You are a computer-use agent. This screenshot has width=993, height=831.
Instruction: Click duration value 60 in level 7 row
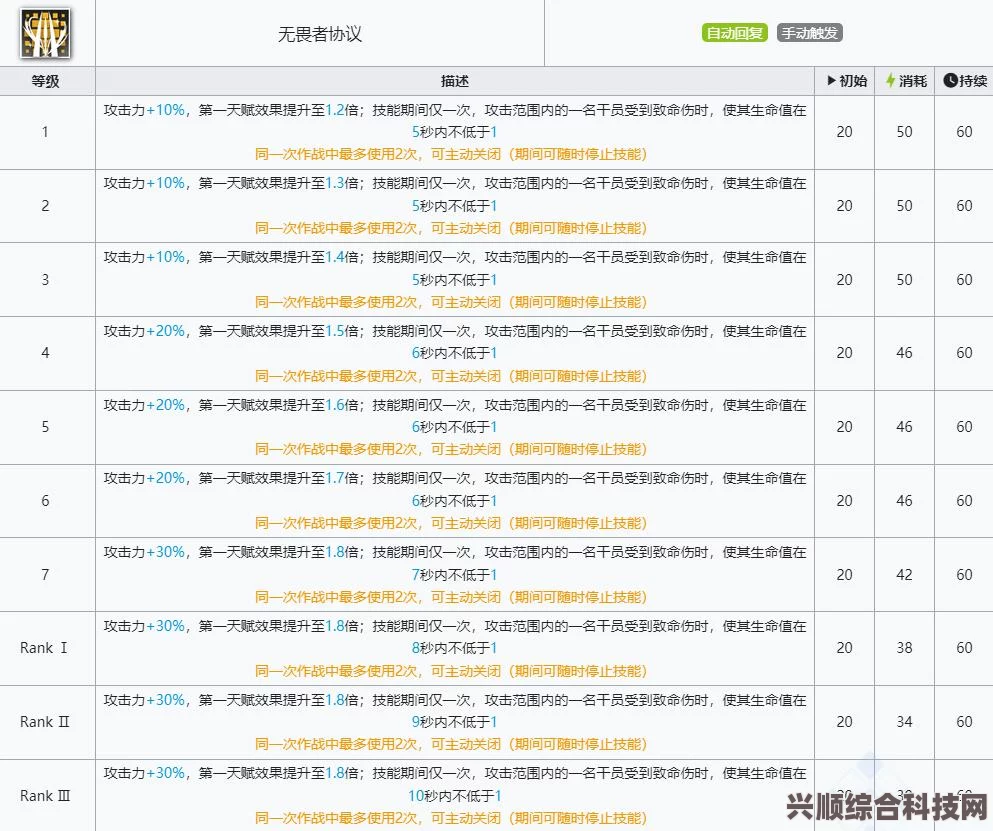[965, 574]
